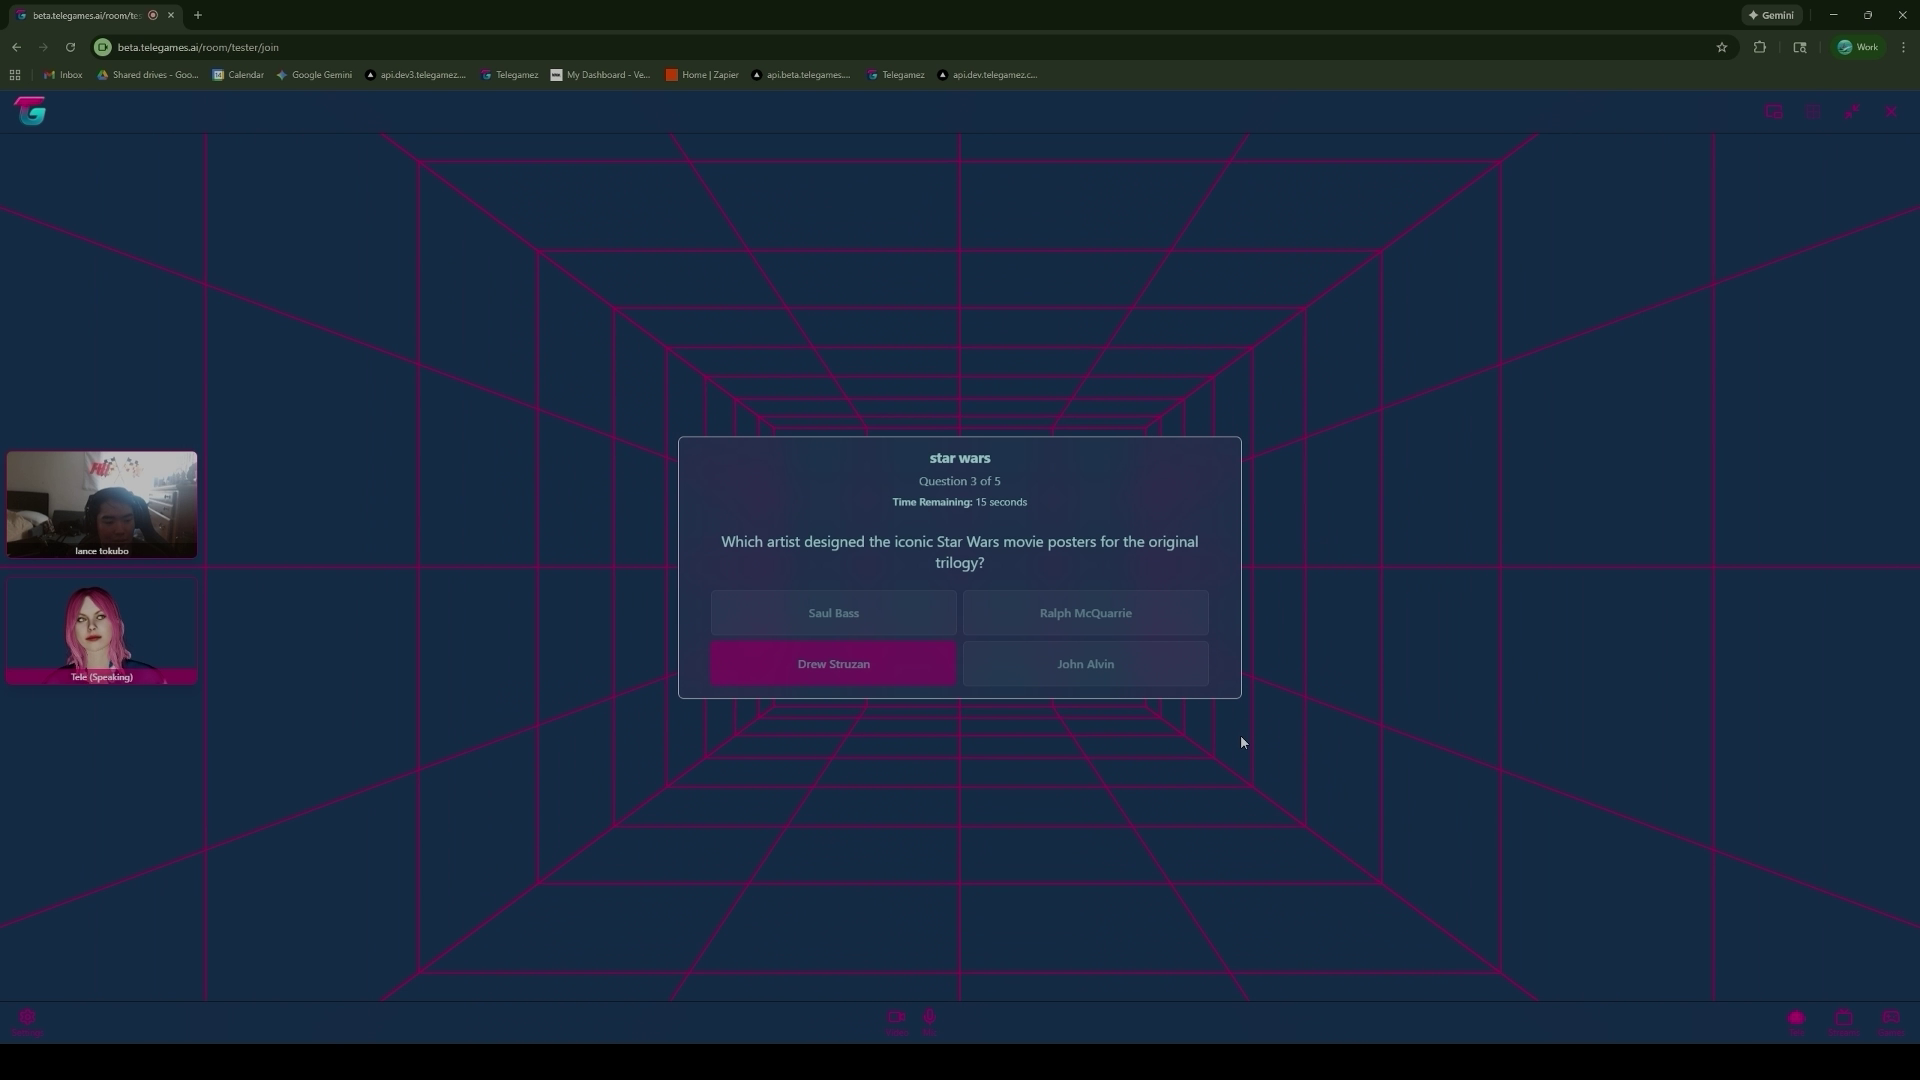1920x1080 pixels.
Task: Click the Telegamez logo icon
Action: (31, 111)
